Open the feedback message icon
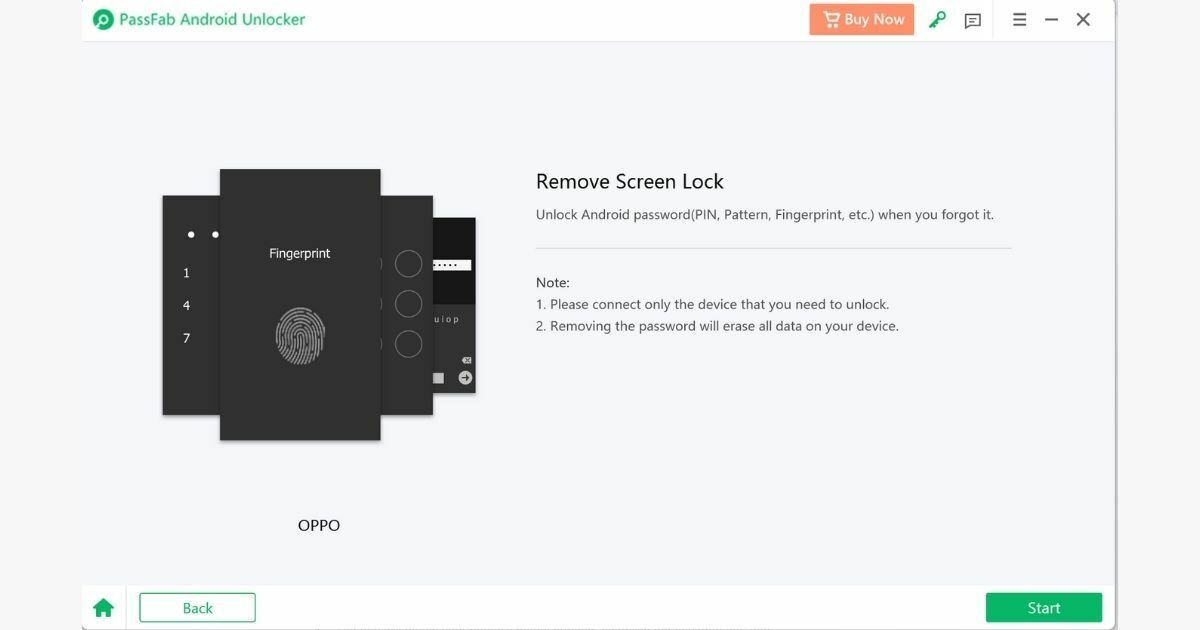Viewport: 1200px width, 630px height. 972,20
